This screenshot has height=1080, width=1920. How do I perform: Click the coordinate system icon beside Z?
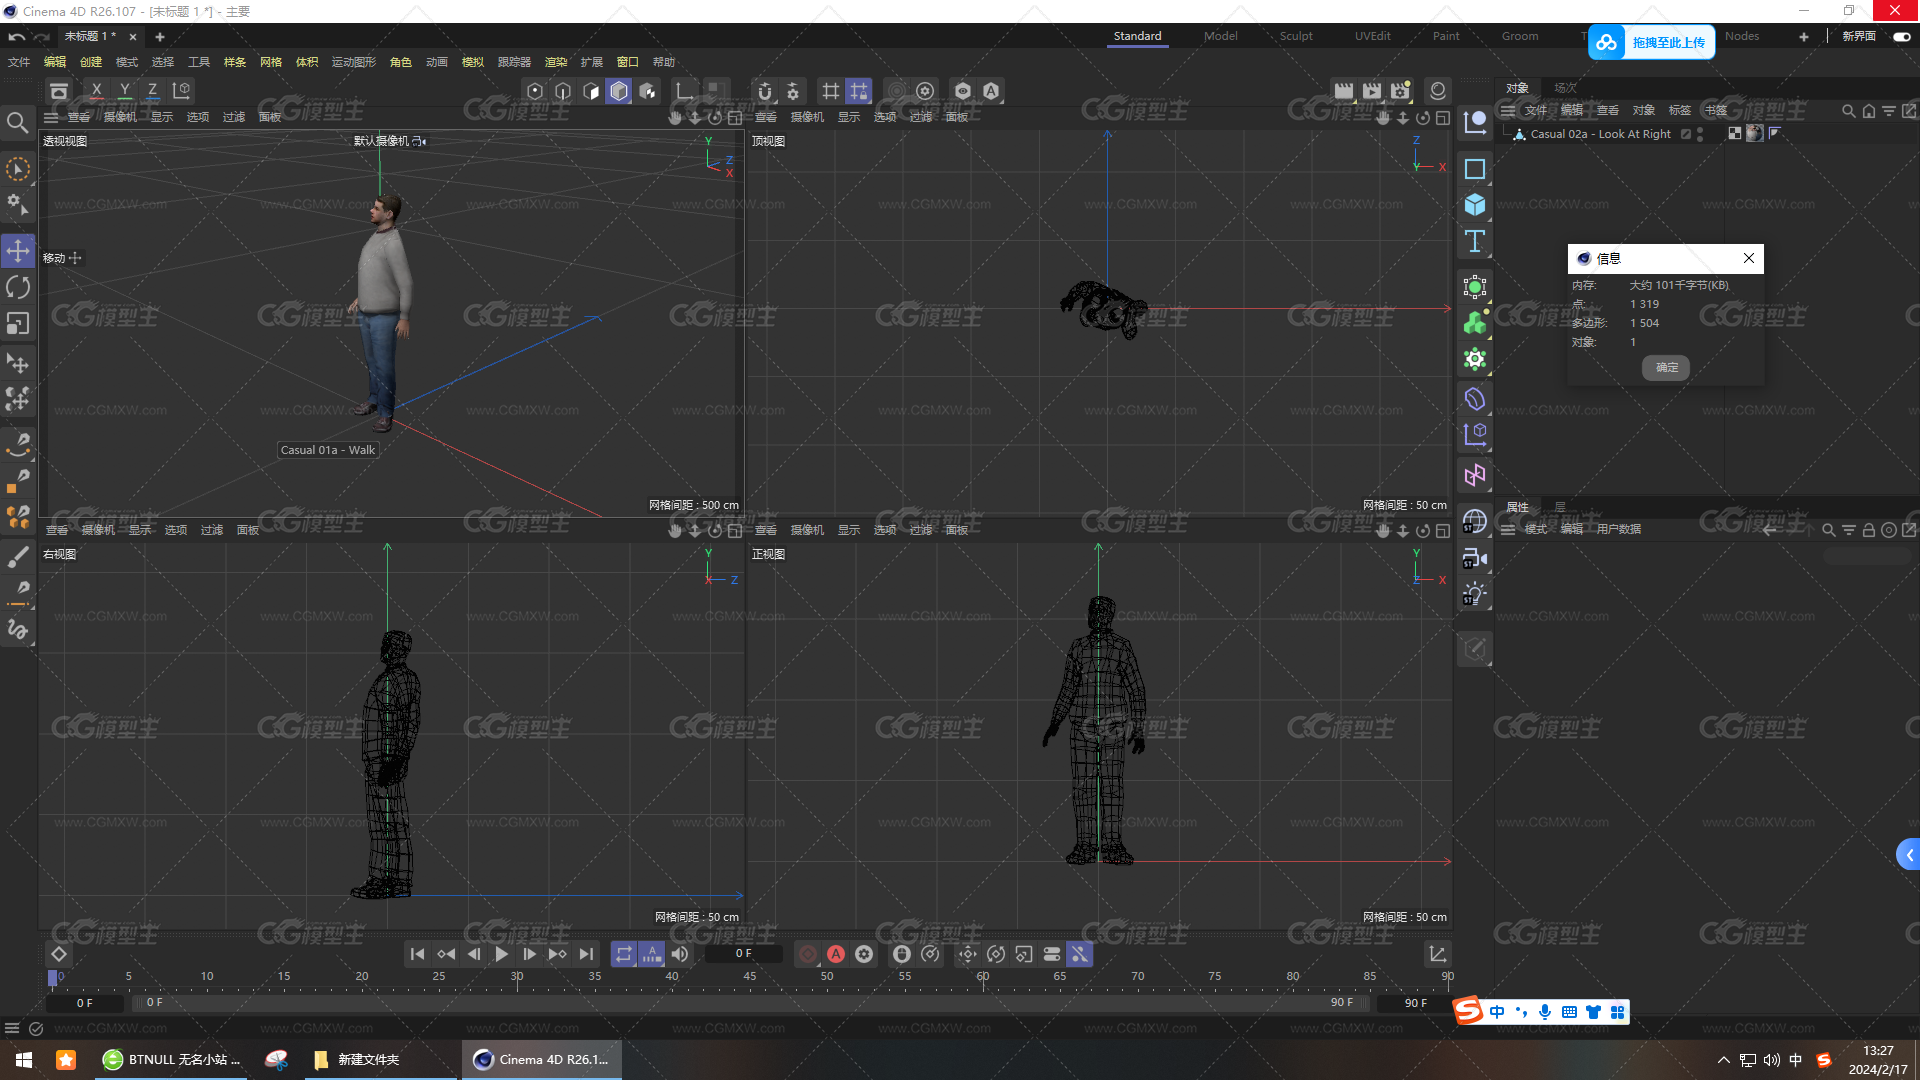(181, 91)
